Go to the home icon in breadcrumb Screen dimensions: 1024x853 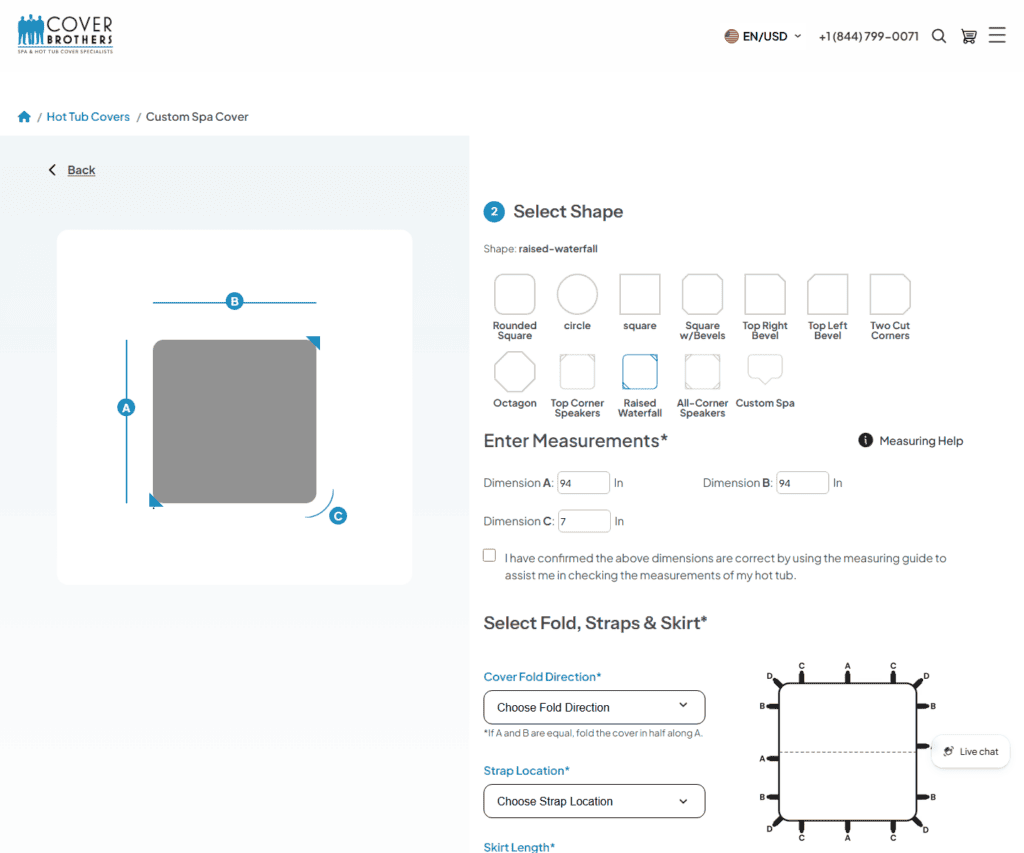pyautogui.click(x=24, y=117)
